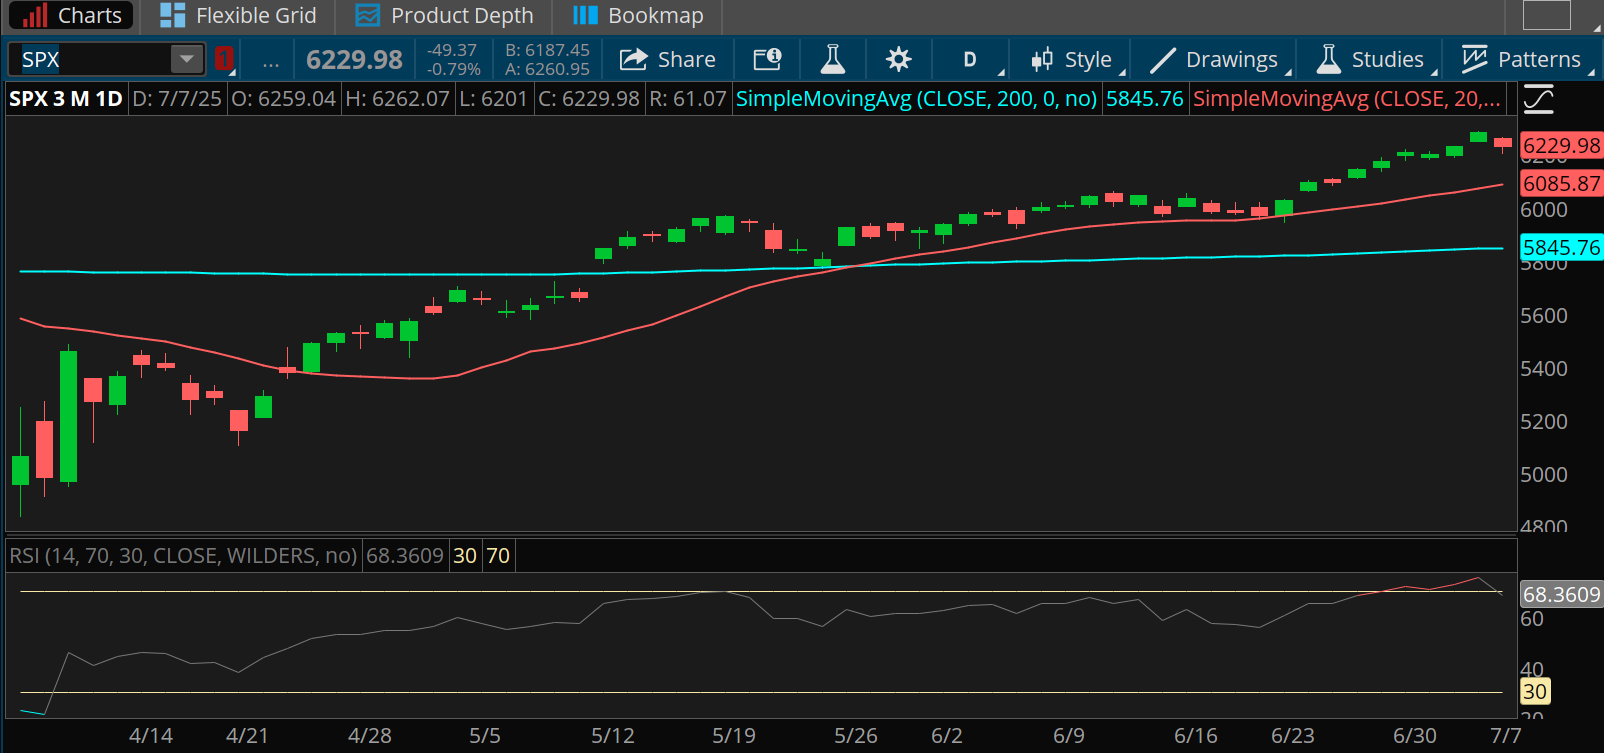
Task: Click the Charts tab bar-chart icon
Action: 35,16
